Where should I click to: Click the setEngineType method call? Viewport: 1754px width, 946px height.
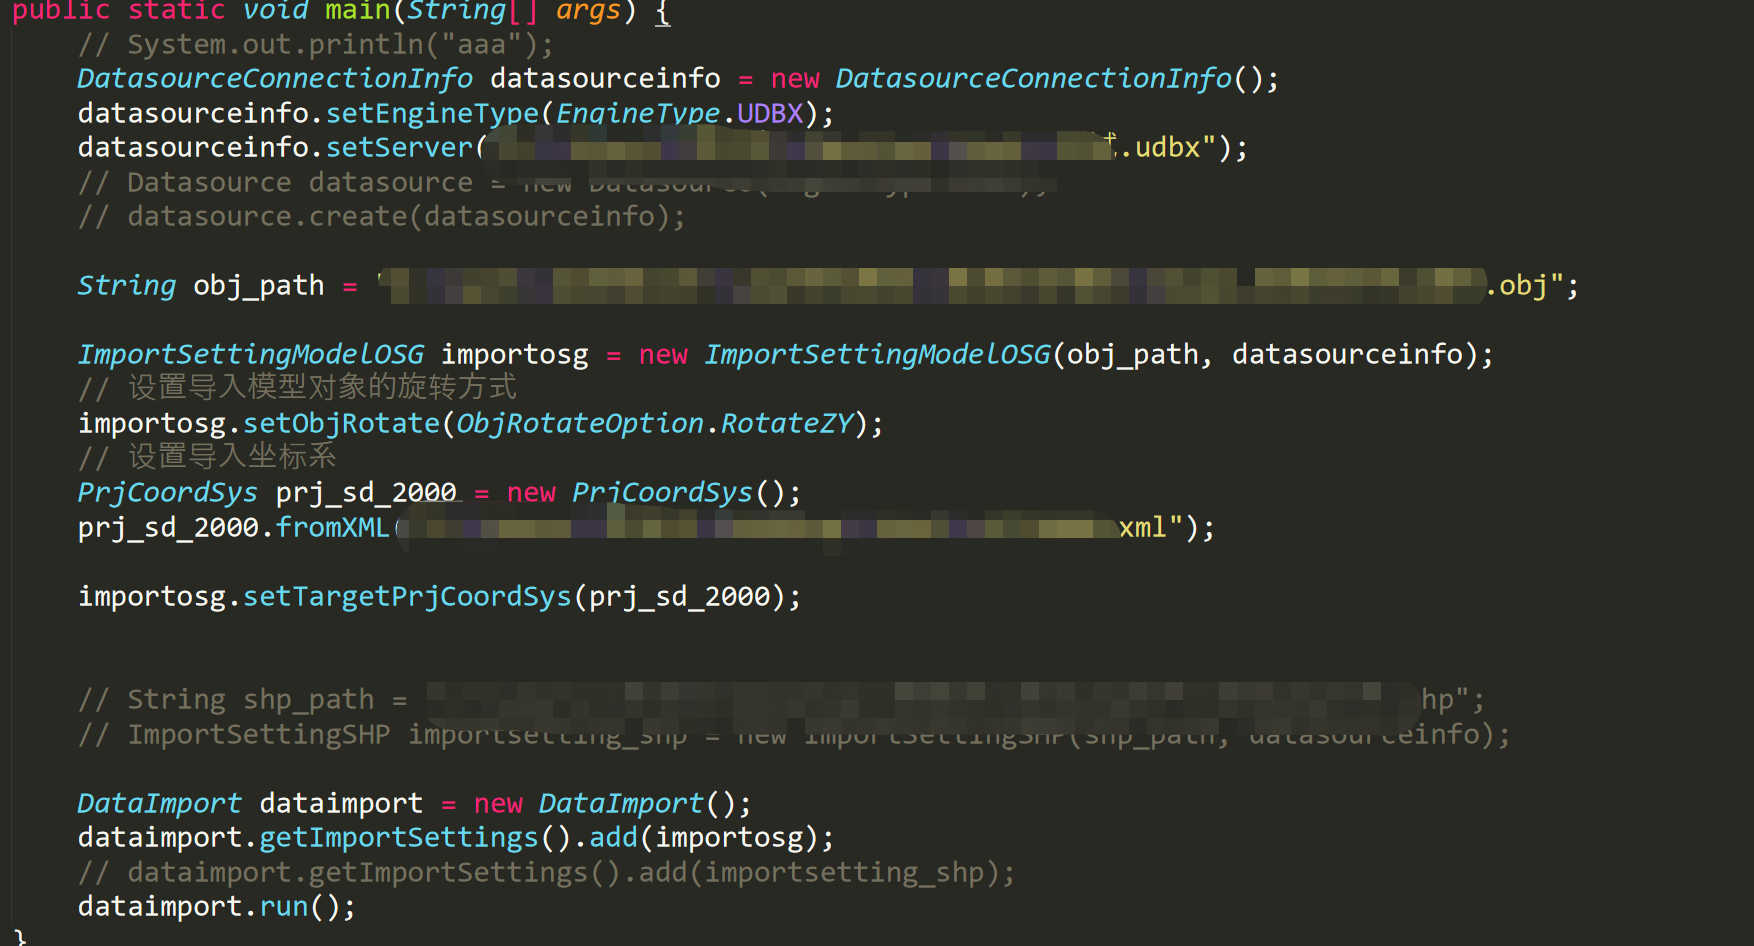[432, 113]
